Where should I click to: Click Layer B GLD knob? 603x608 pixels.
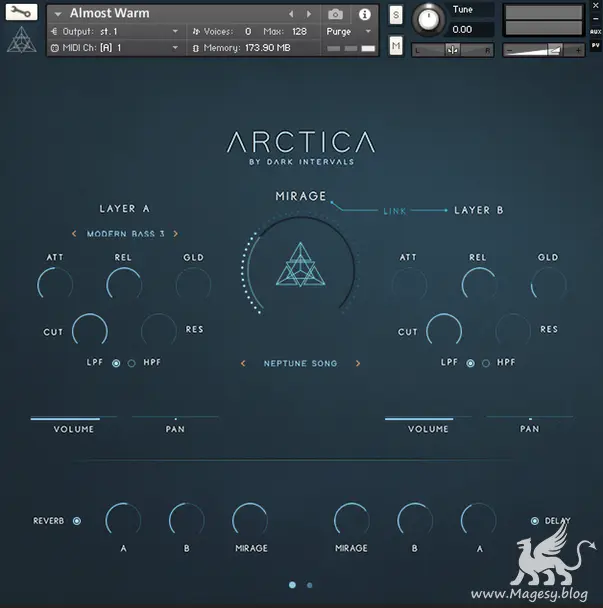pos(548,284)
